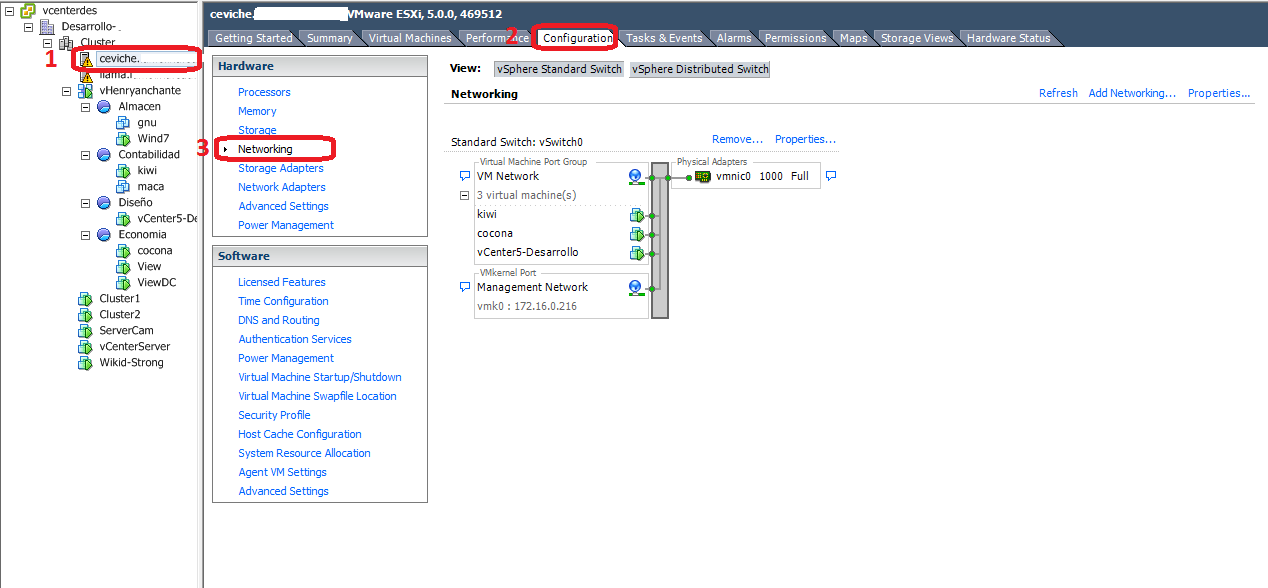Open the Virtual Machines tab

pyautogui.click(x=410, y=38)
